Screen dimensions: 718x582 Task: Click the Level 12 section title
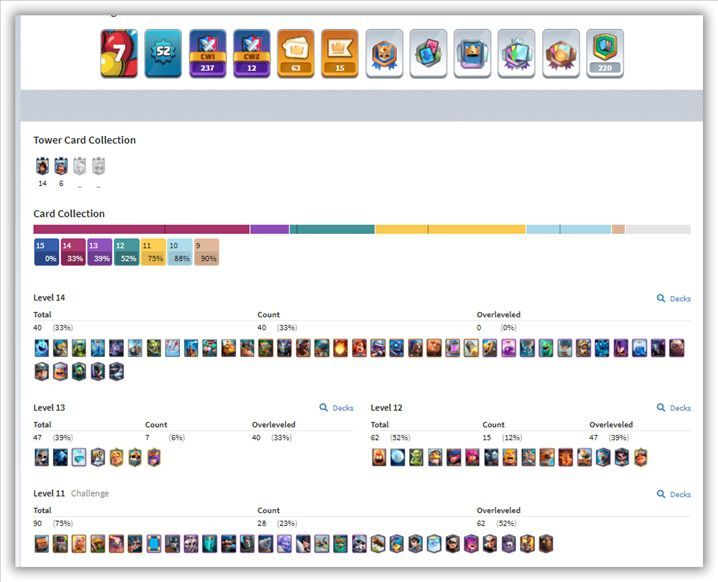coord(386,408)
